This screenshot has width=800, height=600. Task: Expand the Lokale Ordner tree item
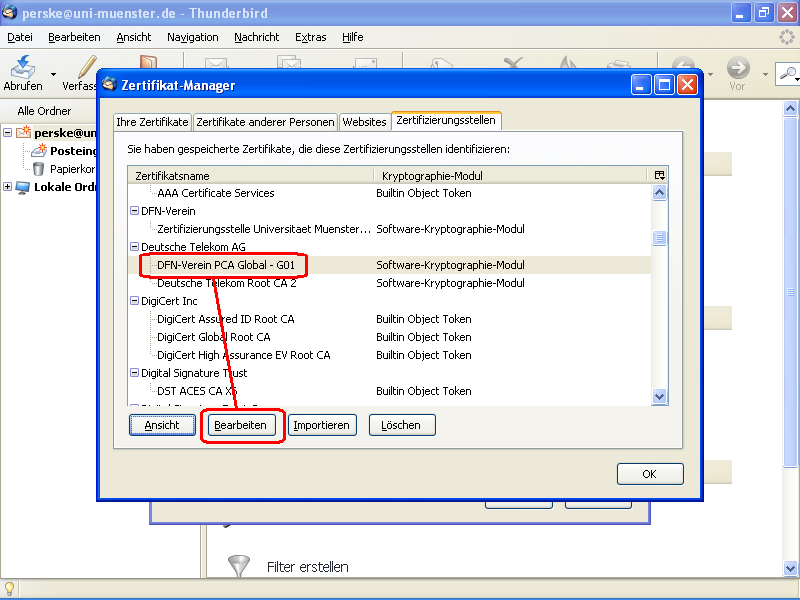7,186
